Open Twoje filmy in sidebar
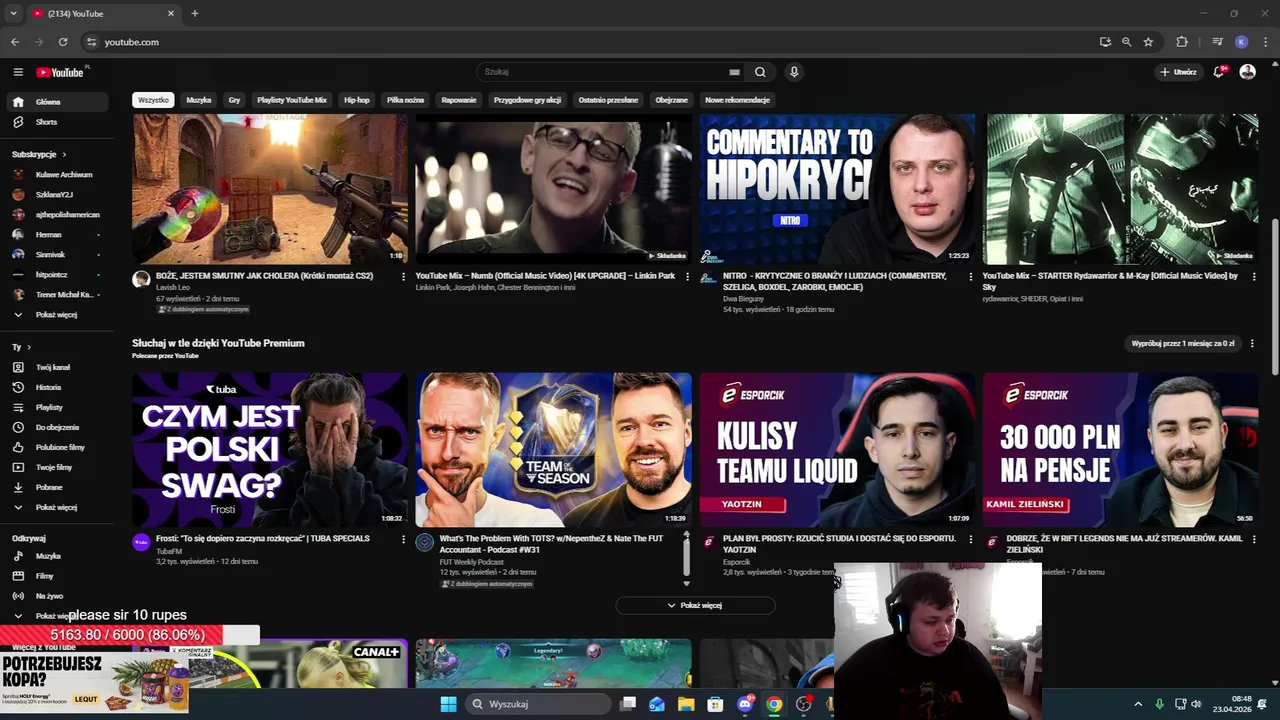Viewport: 1280px width, 720px height. tap(56, 467)
